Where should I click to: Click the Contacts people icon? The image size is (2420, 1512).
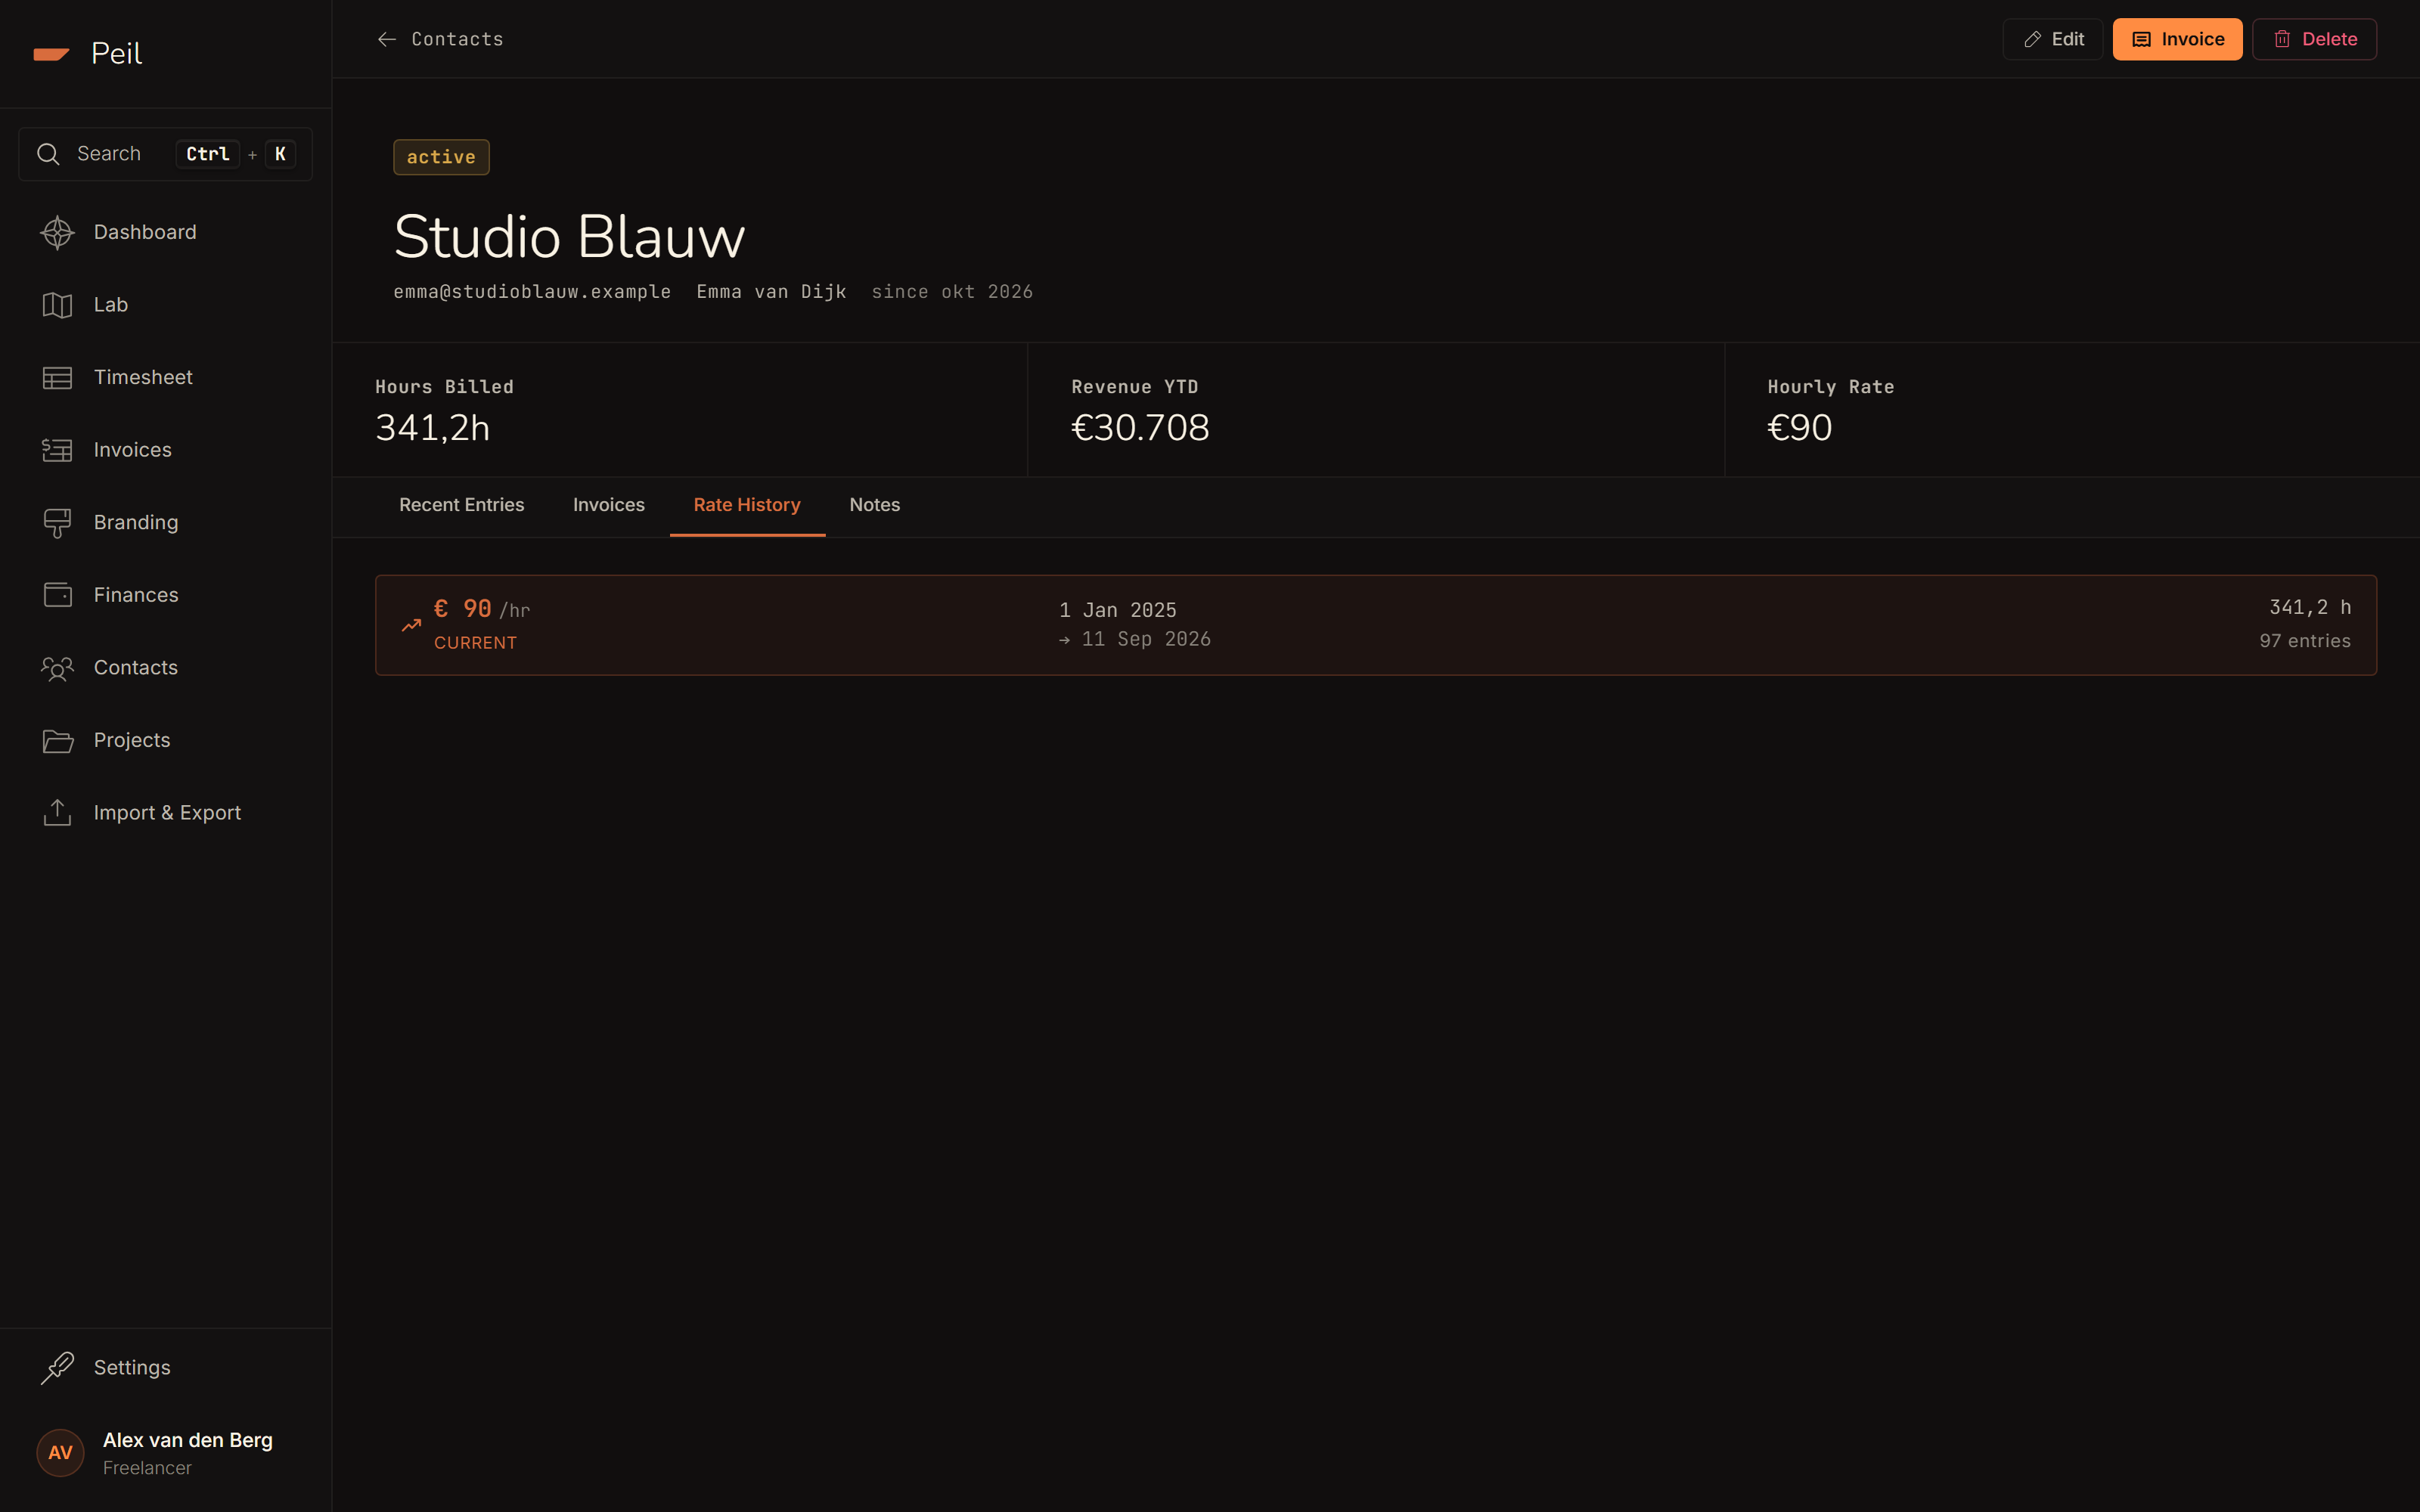click(x=57, y=668)
